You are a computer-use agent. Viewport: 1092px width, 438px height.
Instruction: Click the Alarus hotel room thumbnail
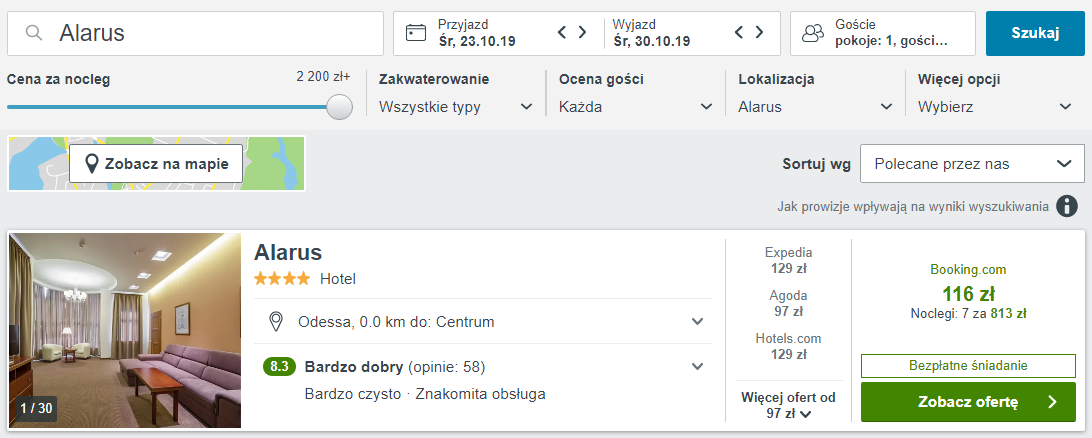125,330
